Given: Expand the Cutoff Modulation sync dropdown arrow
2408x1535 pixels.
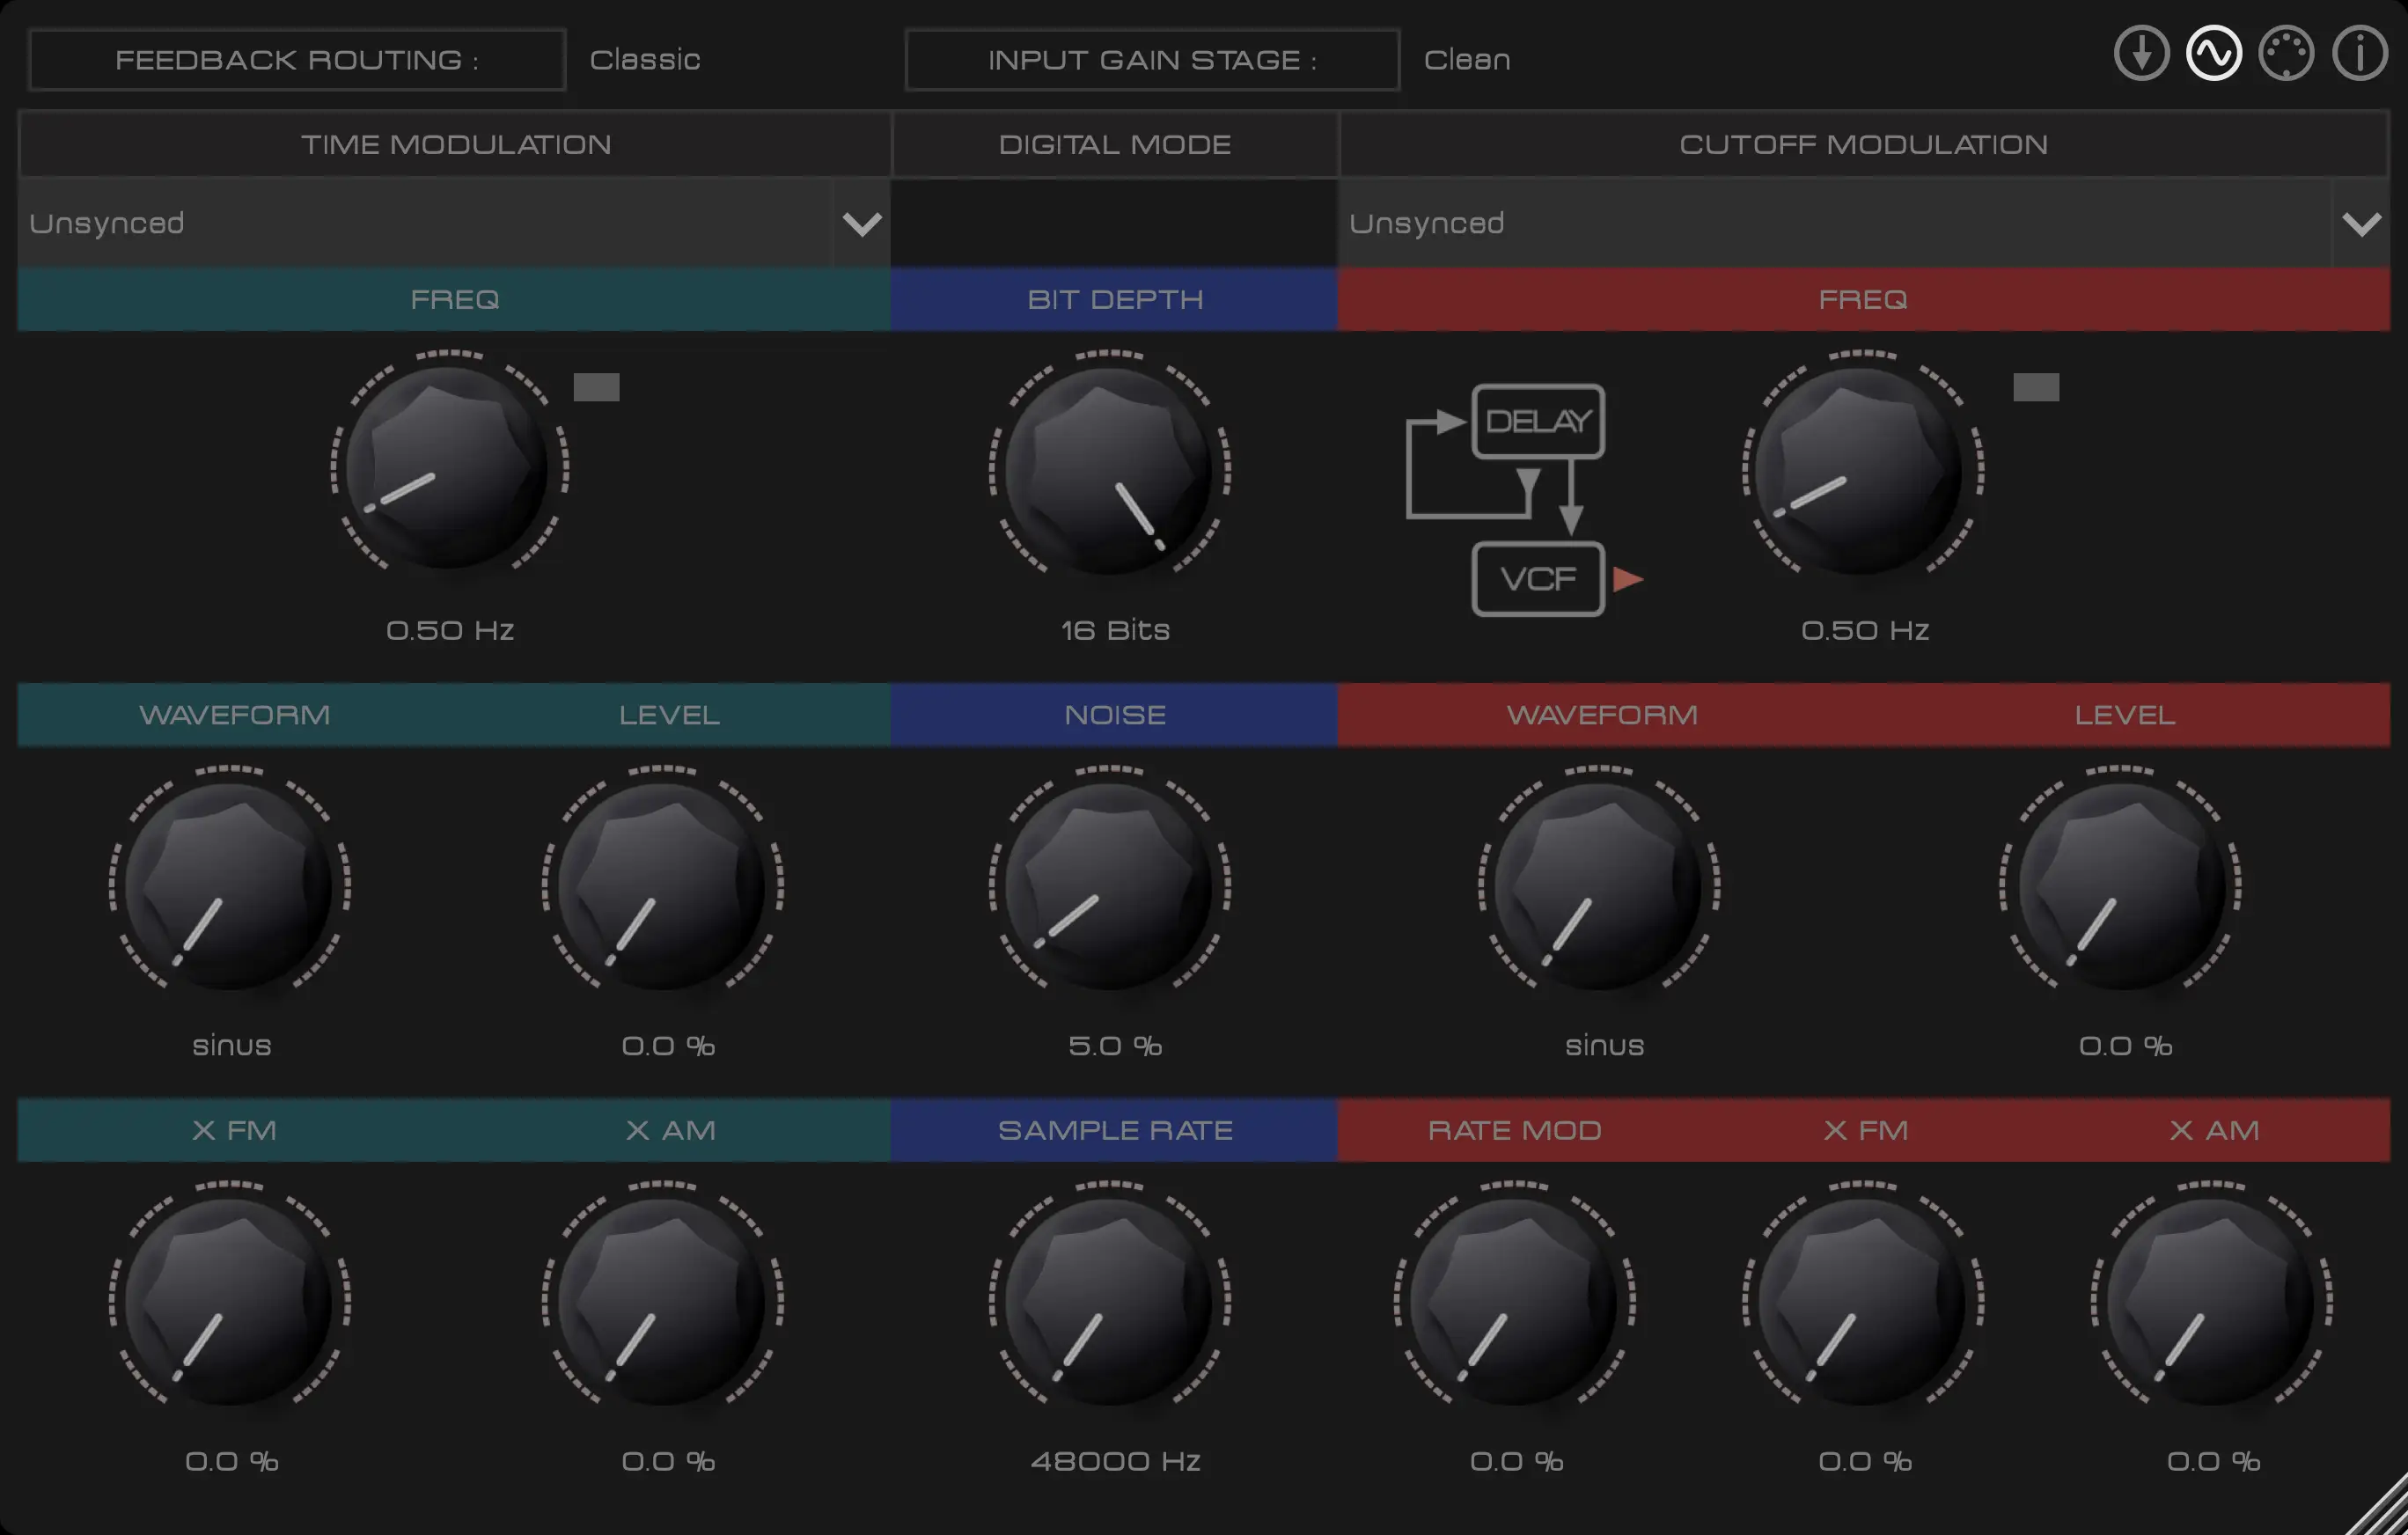Looking at the screenshot, I should point(2362,223).
